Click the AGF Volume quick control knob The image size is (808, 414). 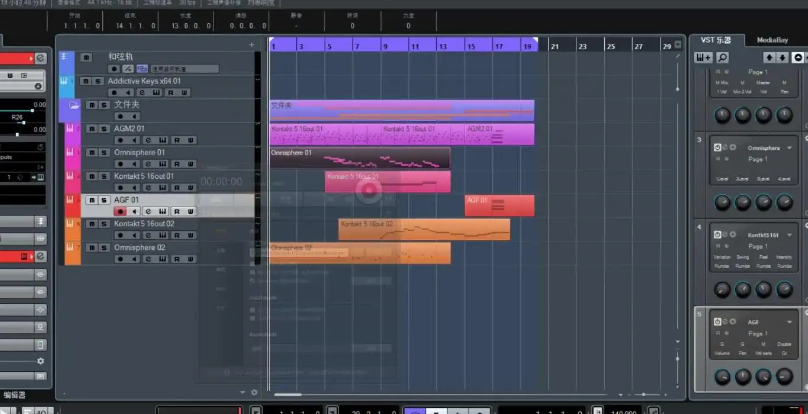(722, 377)
